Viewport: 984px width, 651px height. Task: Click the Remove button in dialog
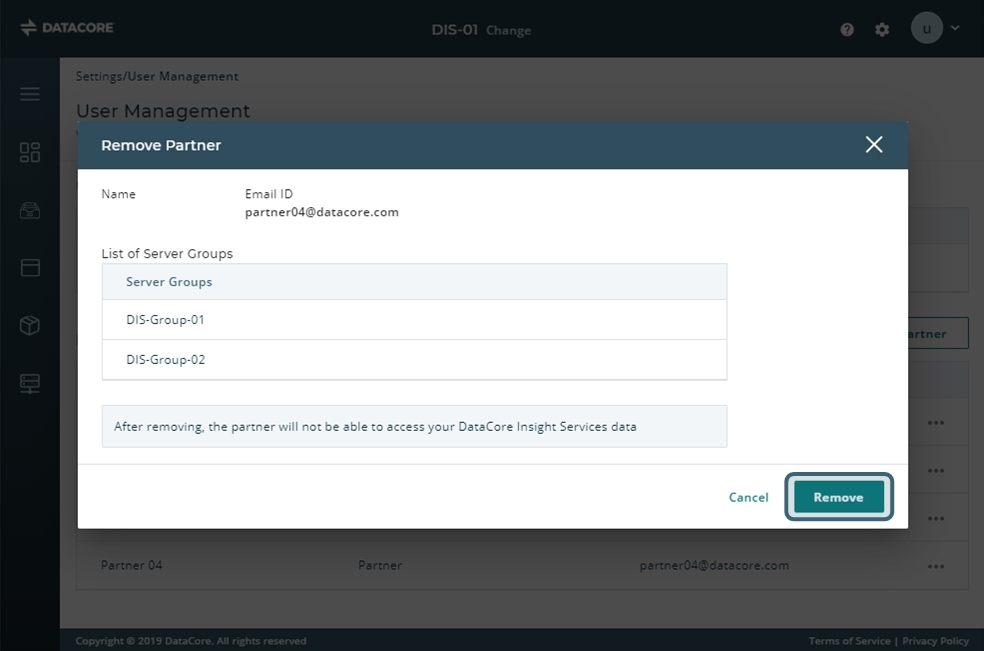(838, 497)
